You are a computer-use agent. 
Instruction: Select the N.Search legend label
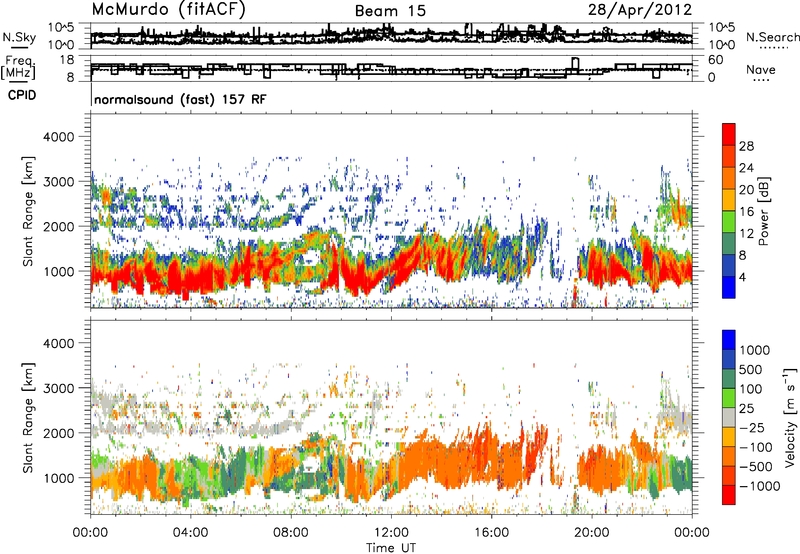coord(772,37)
